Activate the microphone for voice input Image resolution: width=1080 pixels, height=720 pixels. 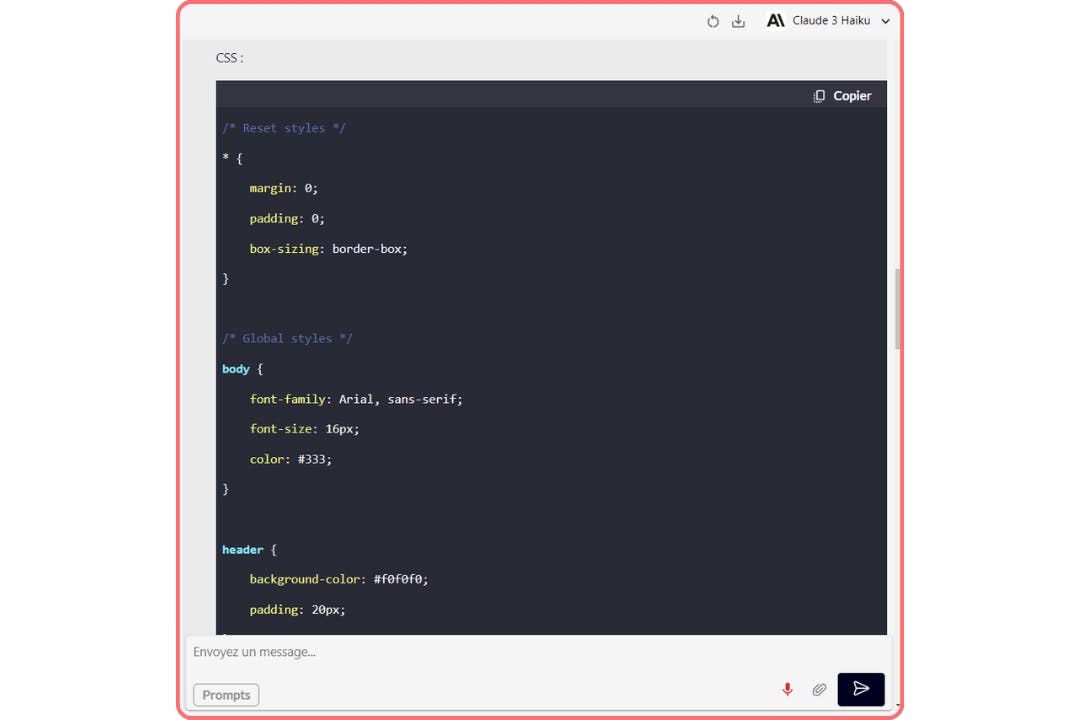pyautogui.click(x=787, y=689)
